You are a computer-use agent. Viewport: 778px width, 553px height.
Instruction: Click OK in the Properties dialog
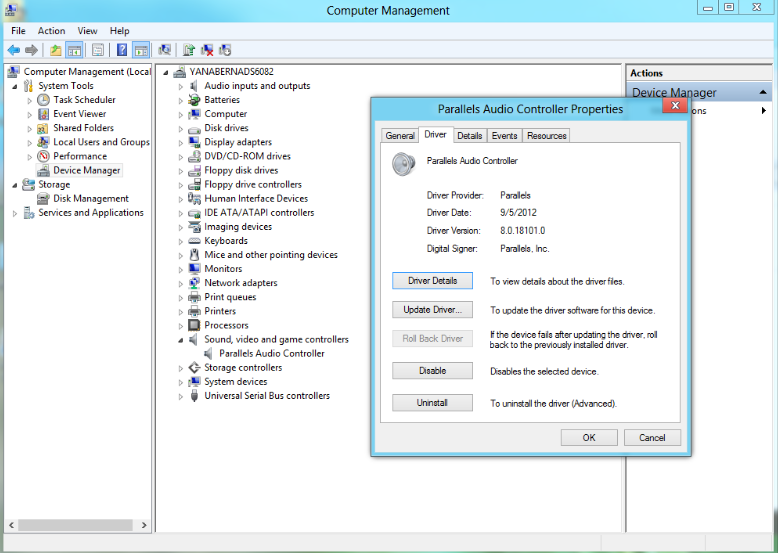589,437
